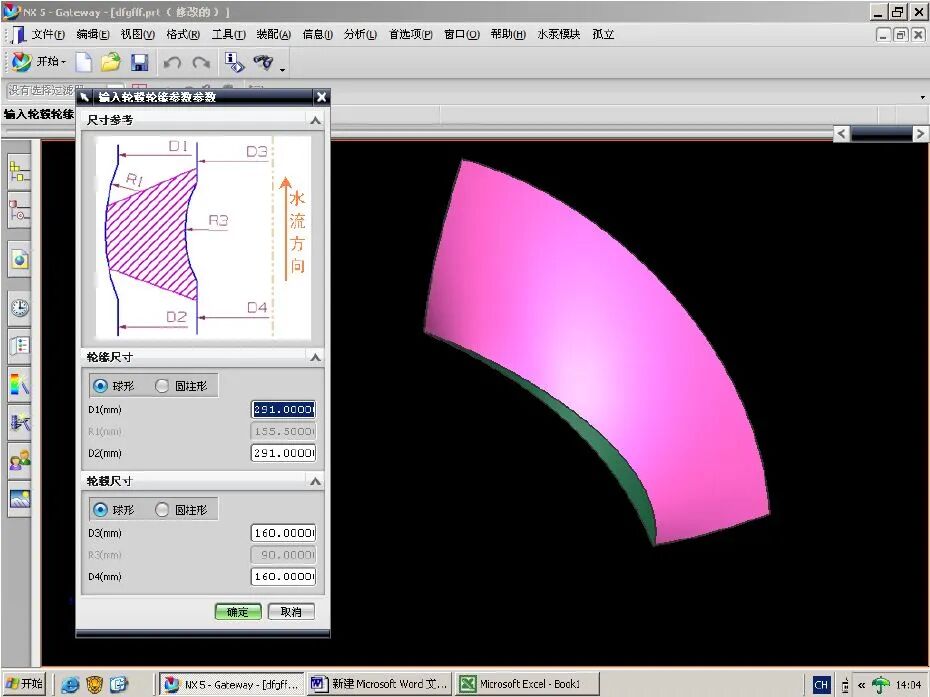This screenshot has height=697, width=930.
Task: Click the CH language indicator in the taskbar
Action: point(821,685)
